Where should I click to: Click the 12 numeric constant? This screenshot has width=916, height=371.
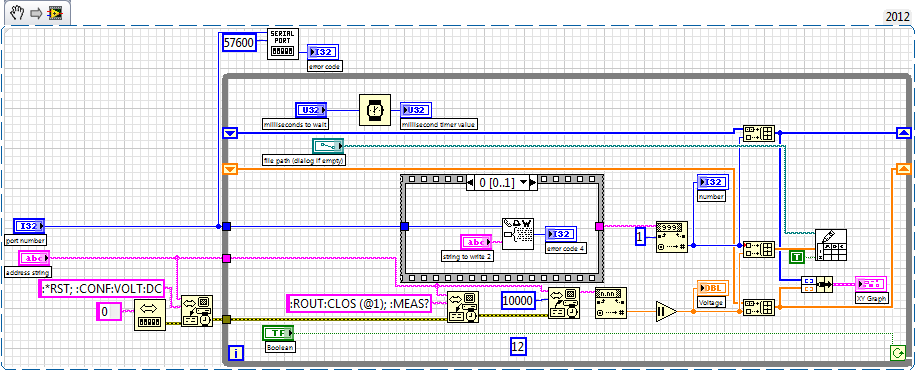click(518, 346)
